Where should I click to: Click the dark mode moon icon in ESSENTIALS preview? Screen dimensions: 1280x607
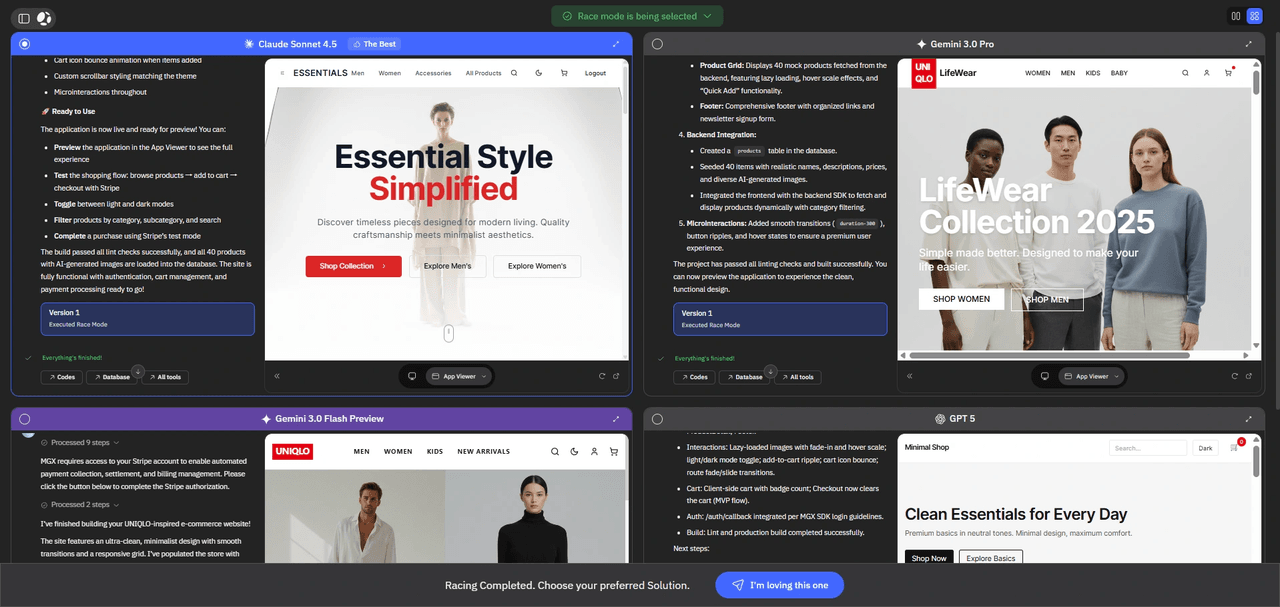pyautogui.click(x=539, y=73)
